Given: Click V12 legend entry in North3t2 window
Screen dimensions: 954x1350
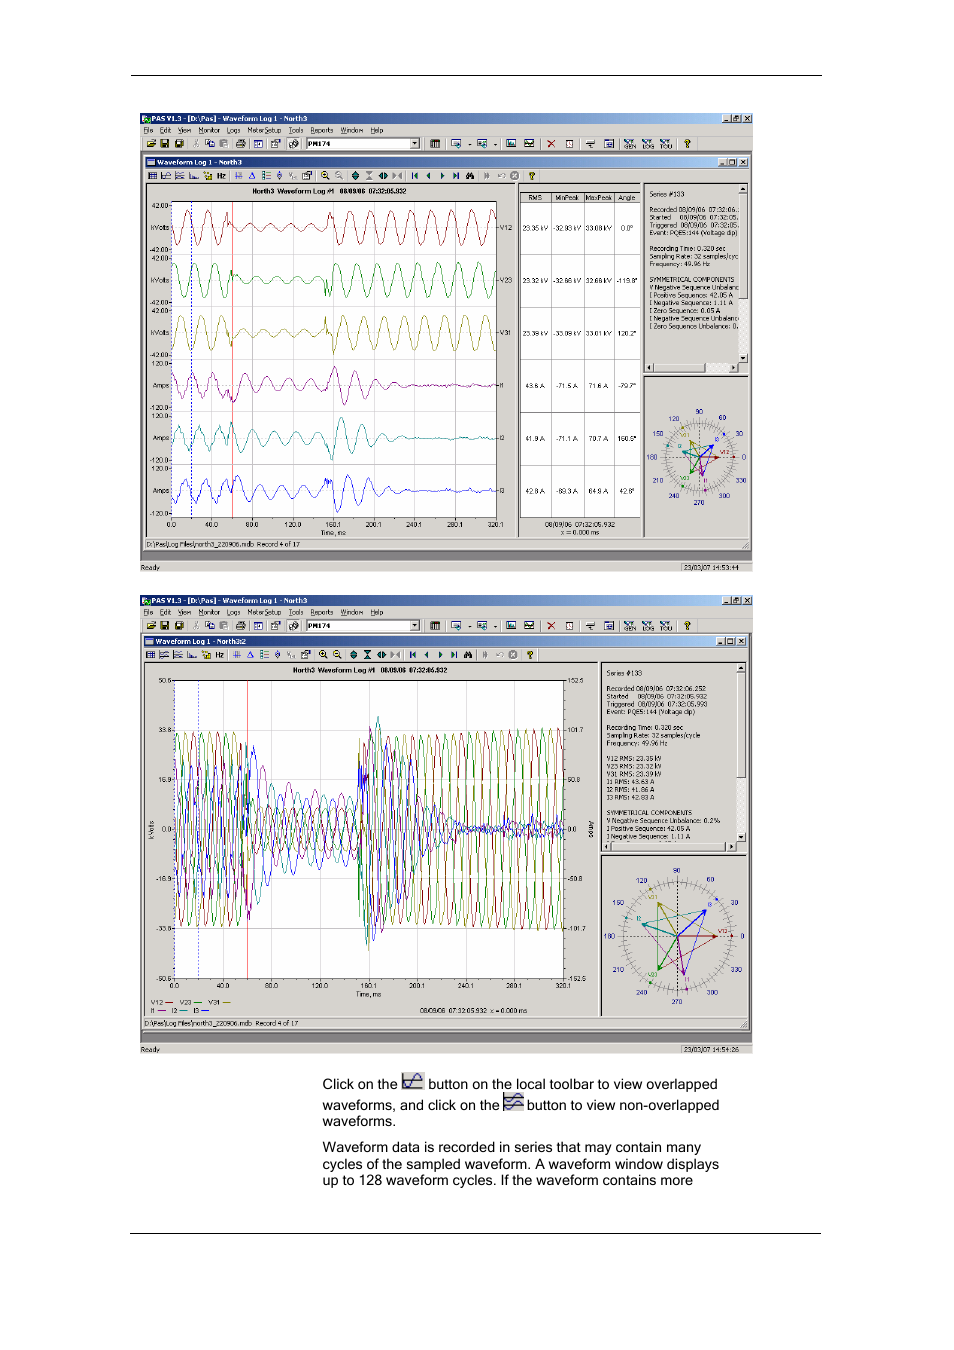Looking at the screenshot, I should point(162,1002).
